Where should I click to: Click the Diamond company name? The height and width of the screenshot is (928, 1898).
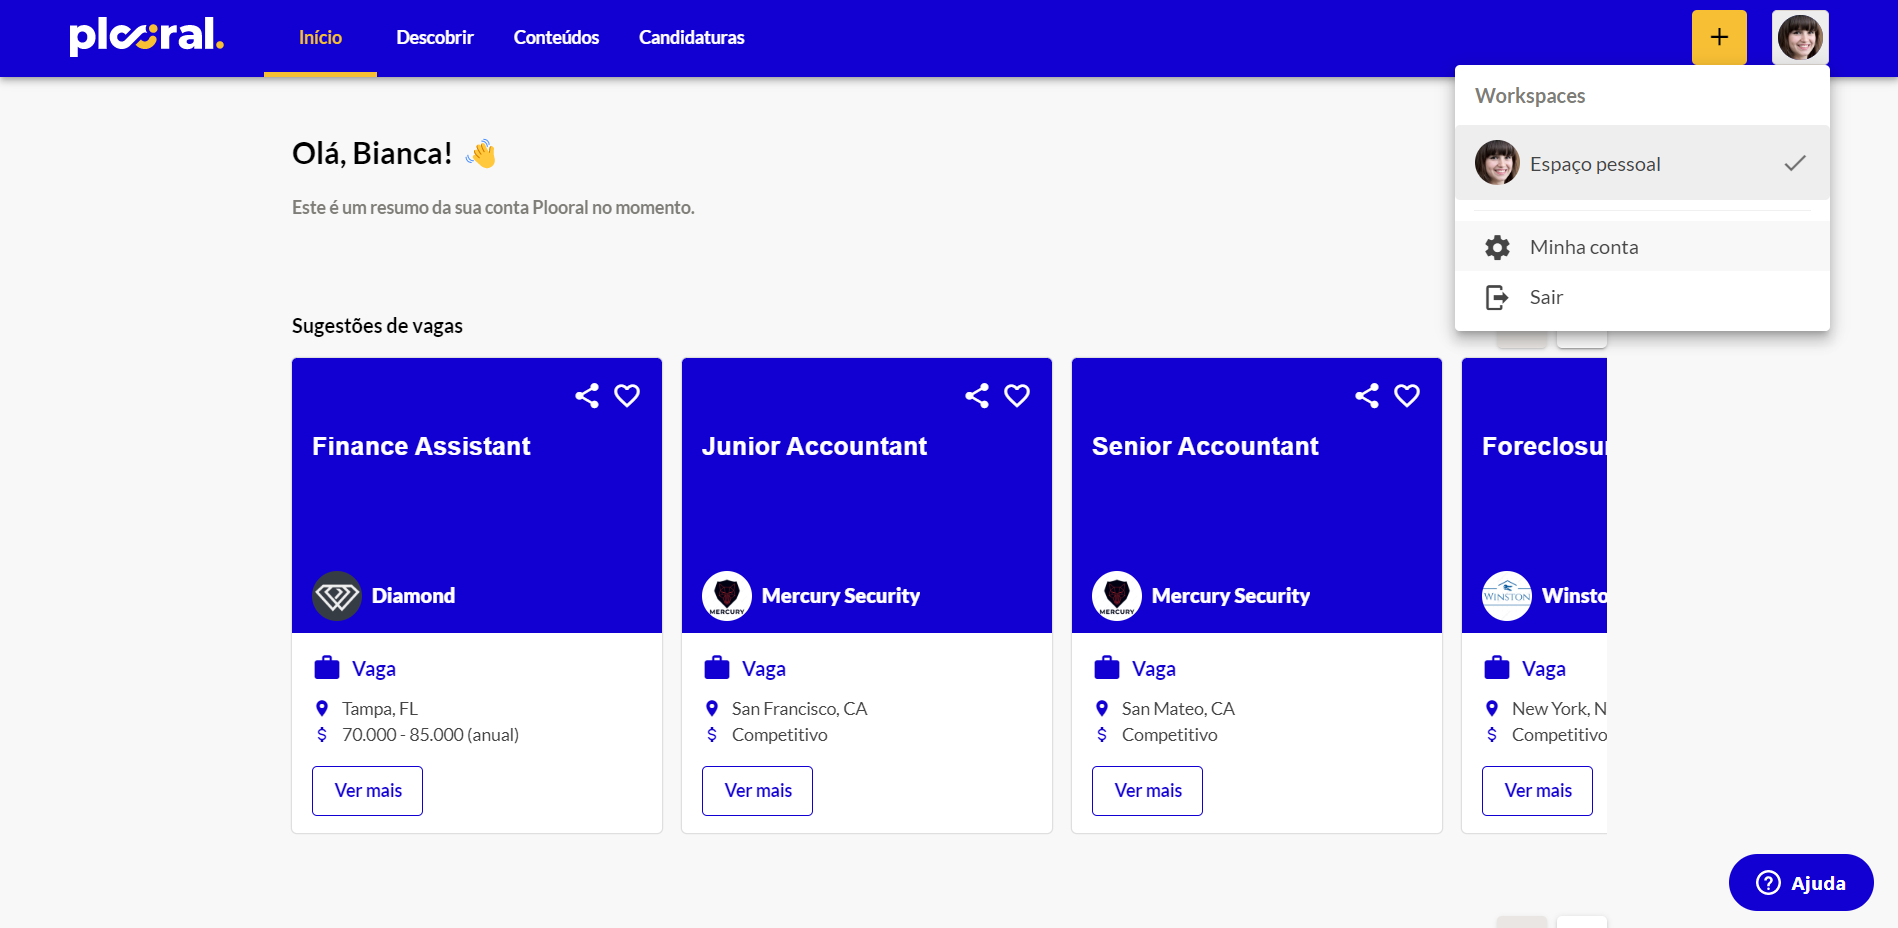pyautogui.click(x=413, y=596)
